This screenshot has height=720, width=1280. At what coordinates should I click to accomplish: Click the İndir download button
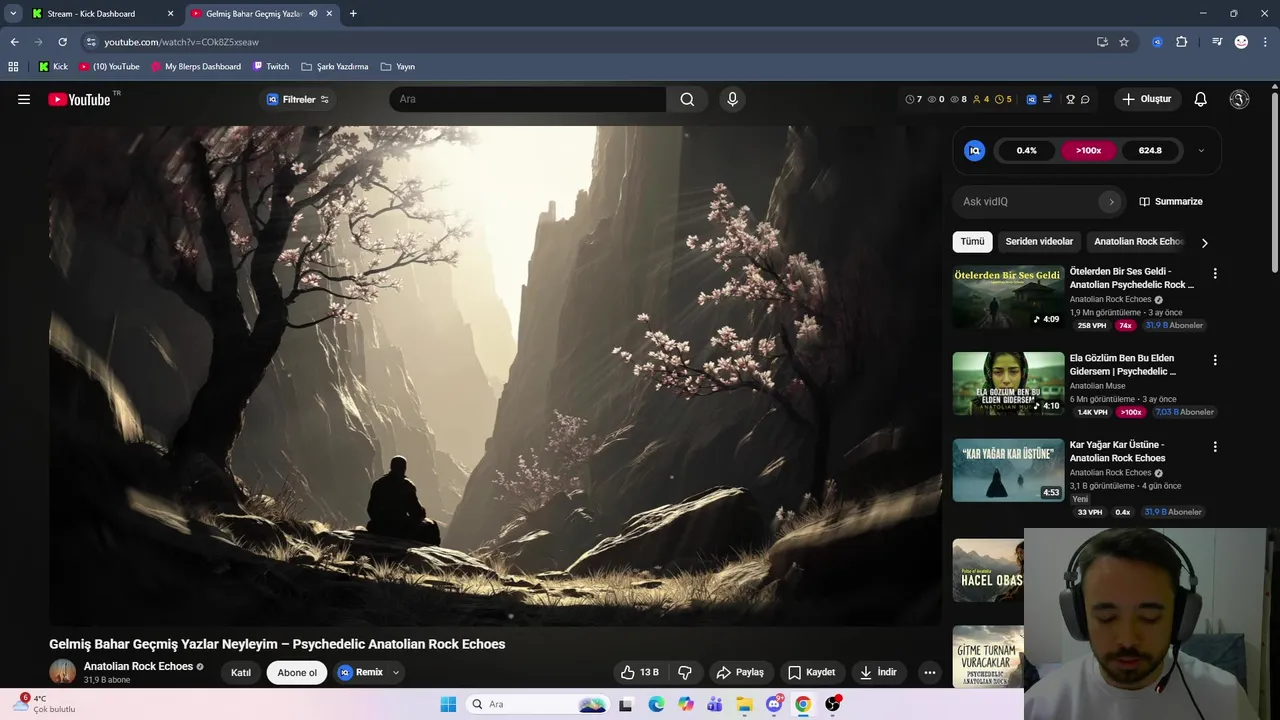[879, 672]
